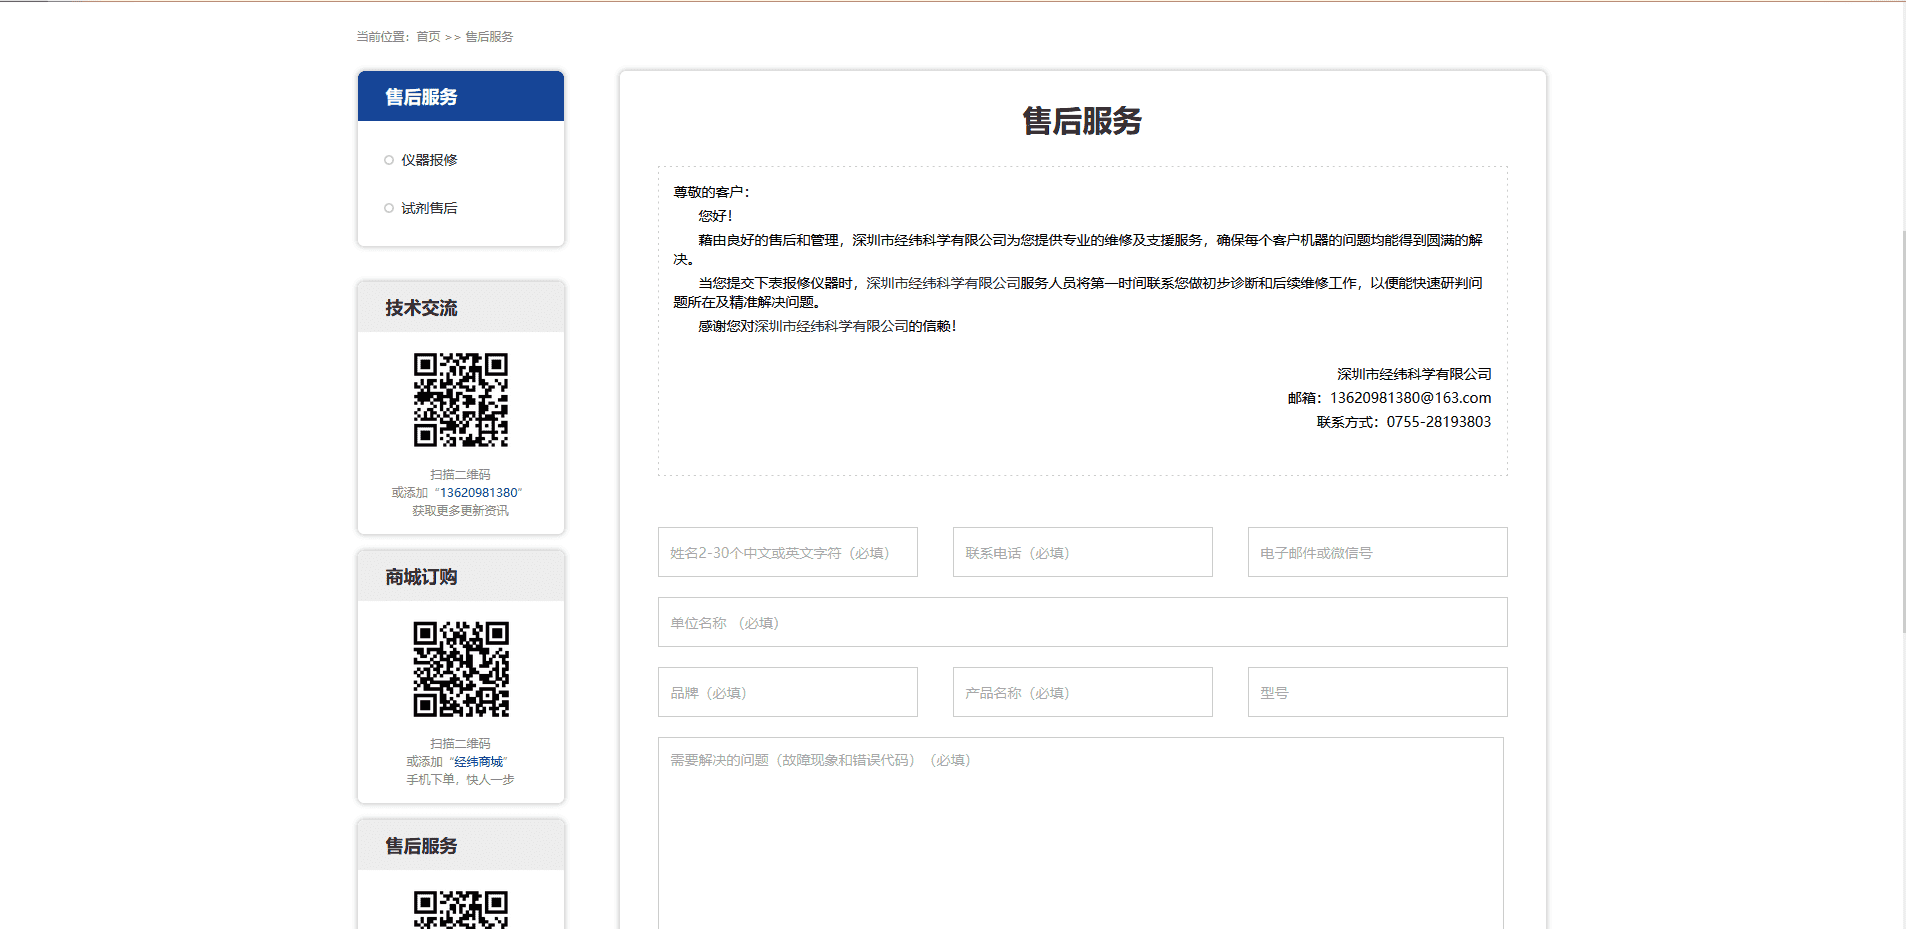Open the 试剂售后 sidebar menu item
Viewport: 1906px width, 929px height.
429,208
